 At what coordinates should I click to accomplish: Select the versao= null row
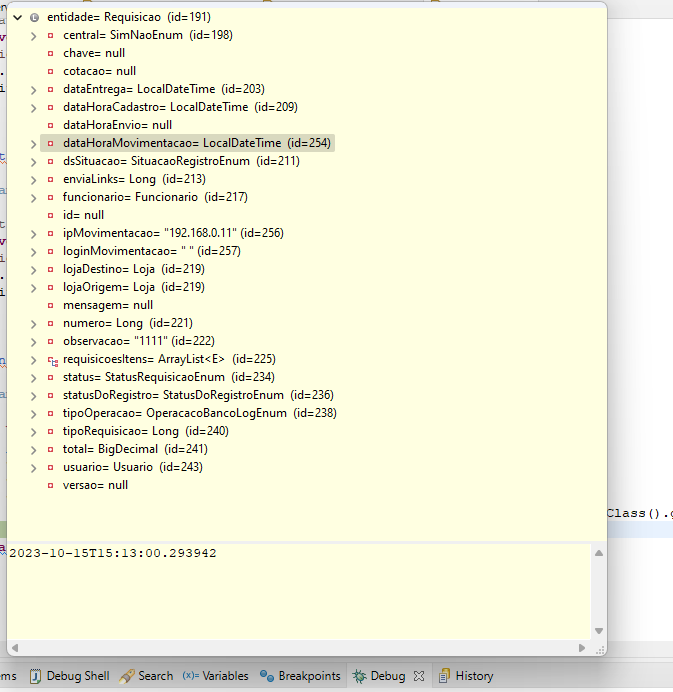[x=95, y=485]
